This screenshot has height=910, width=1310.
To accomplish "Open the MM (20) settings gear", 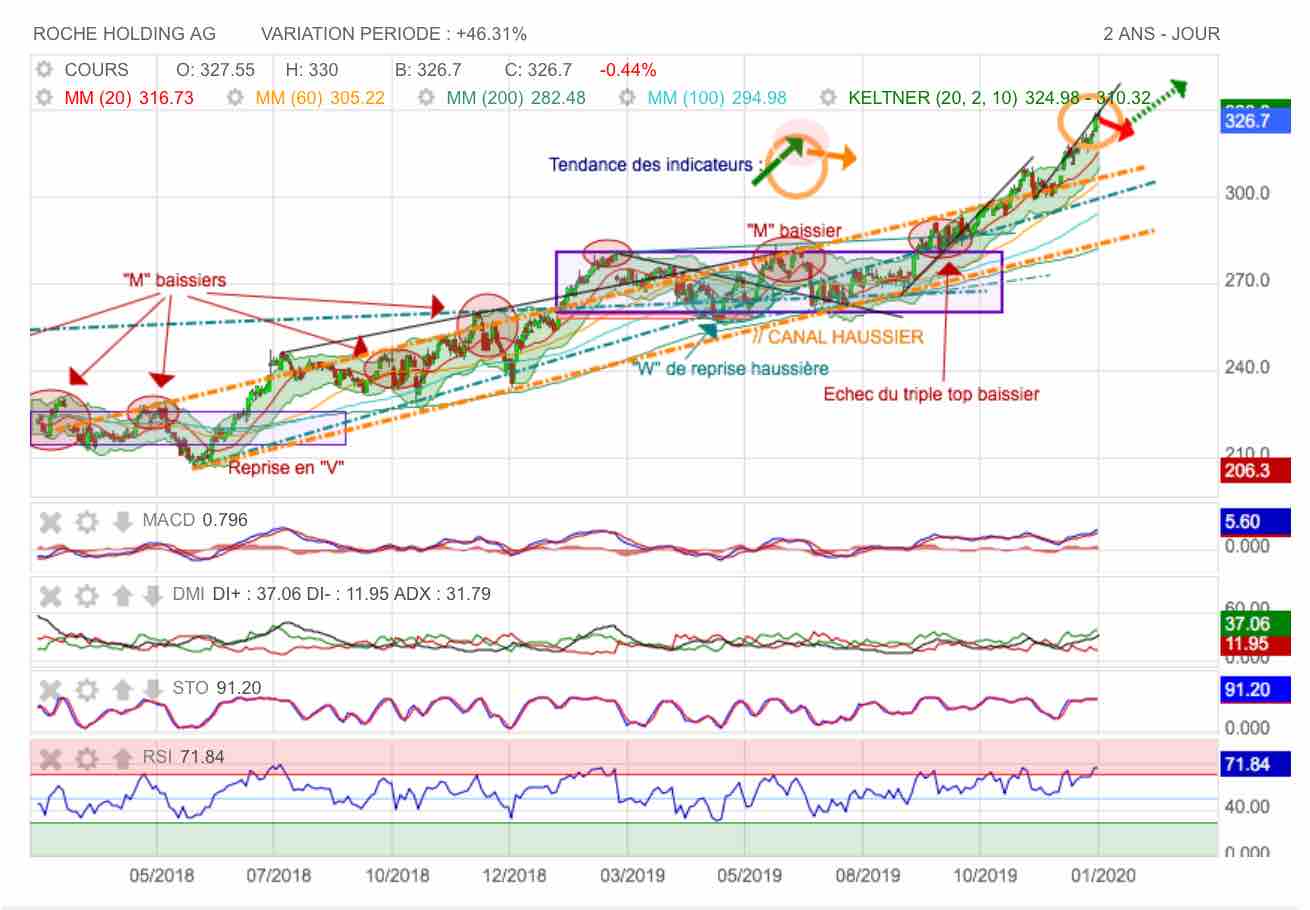I will click(x=43, y=98).
